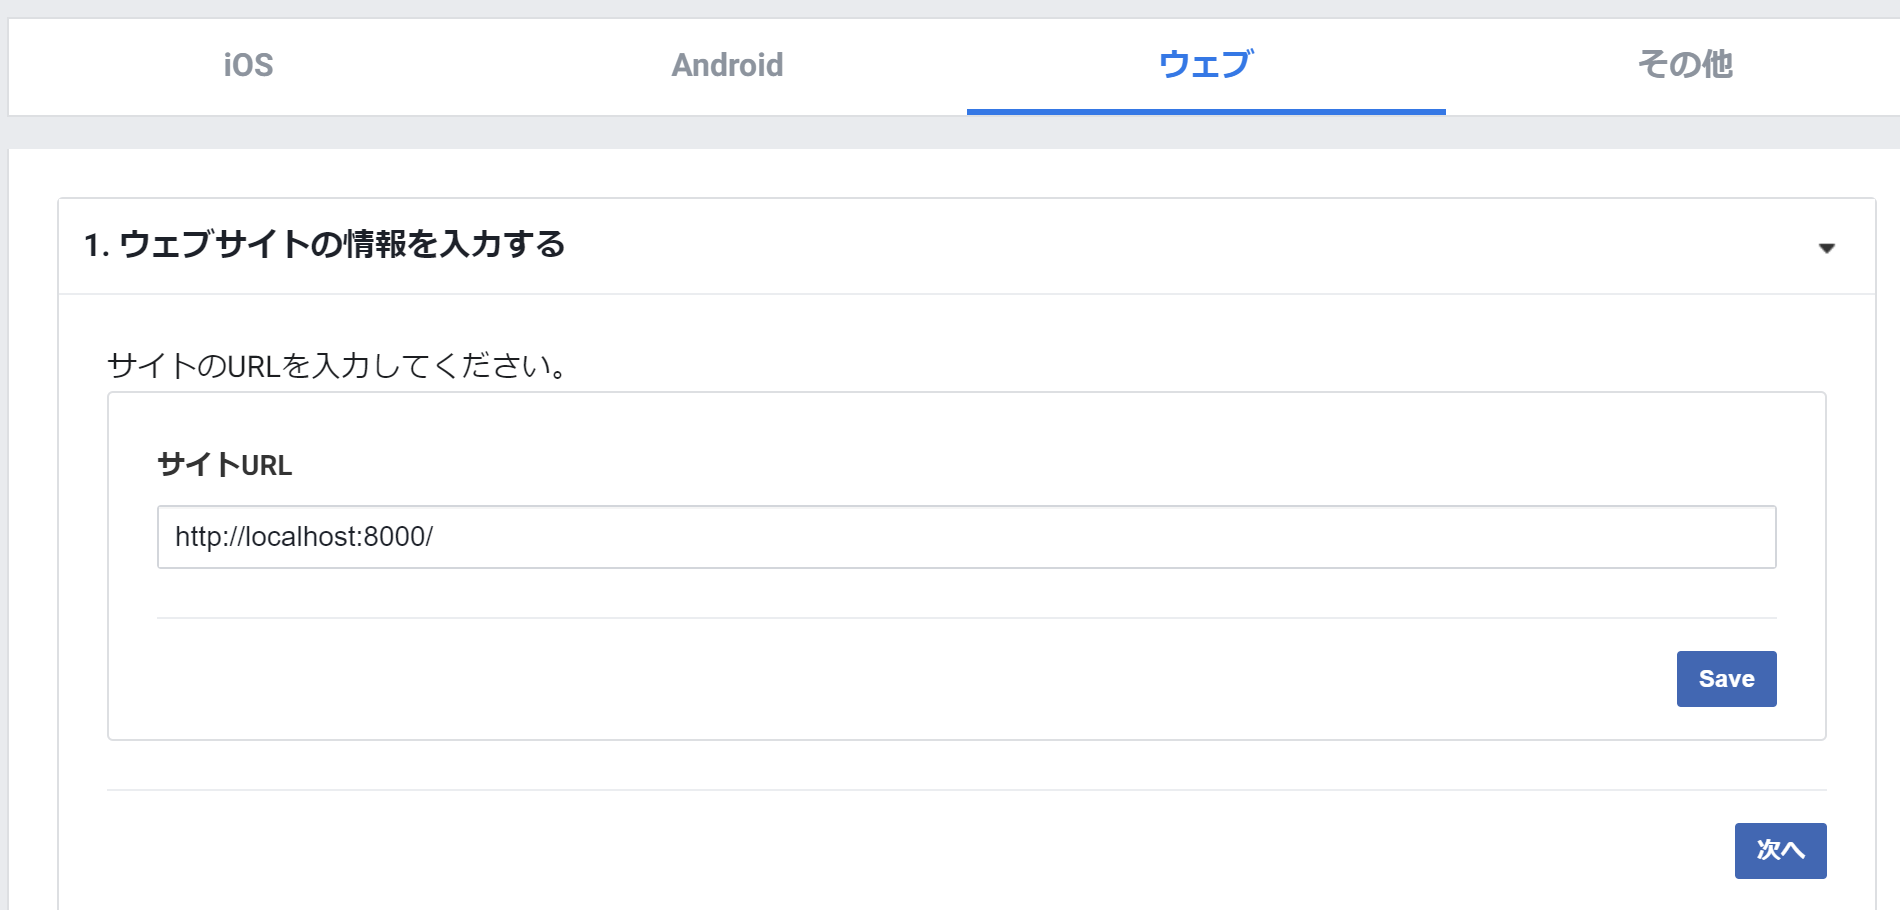The height and width of the screenshot is (910, 1900).
Task: Click the bold サイトURL label
Action: tap(225, 465)
